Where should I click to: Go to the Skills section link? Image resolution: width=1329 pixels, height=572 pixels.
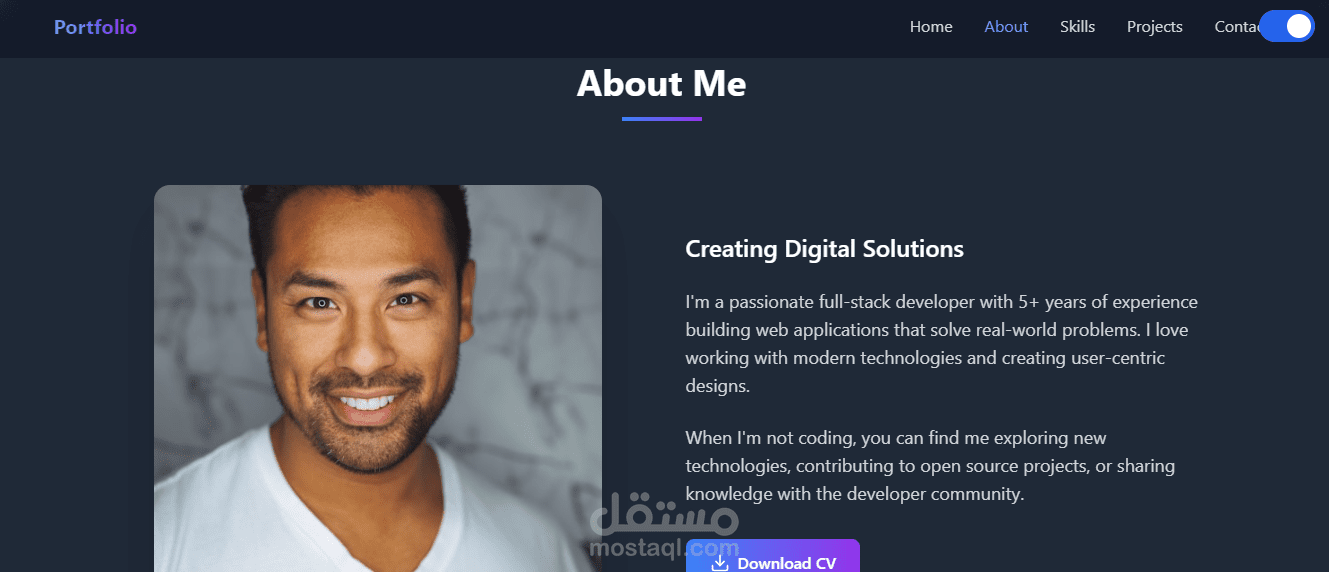pos(1077,27)
